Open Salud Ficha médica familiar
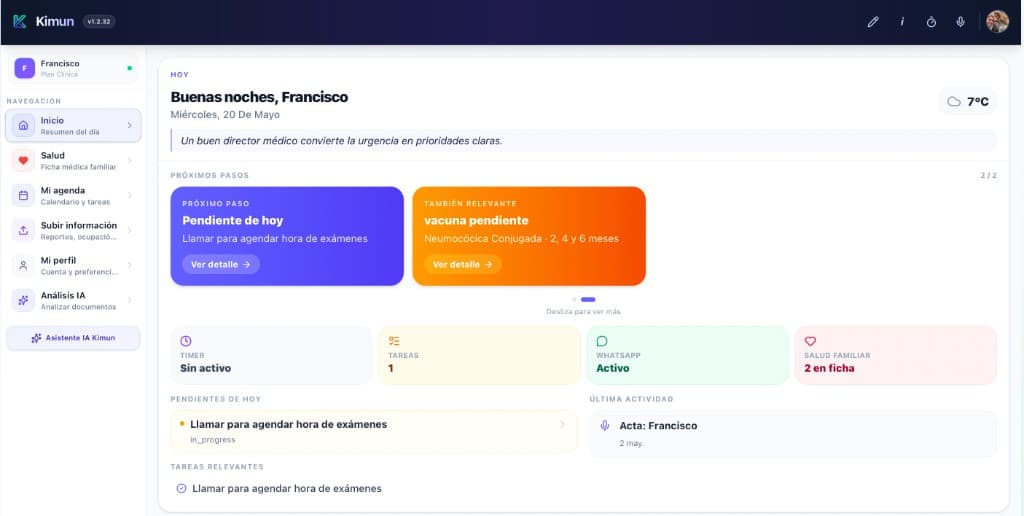Screen dimensions: 1024x516 (73, 161)
